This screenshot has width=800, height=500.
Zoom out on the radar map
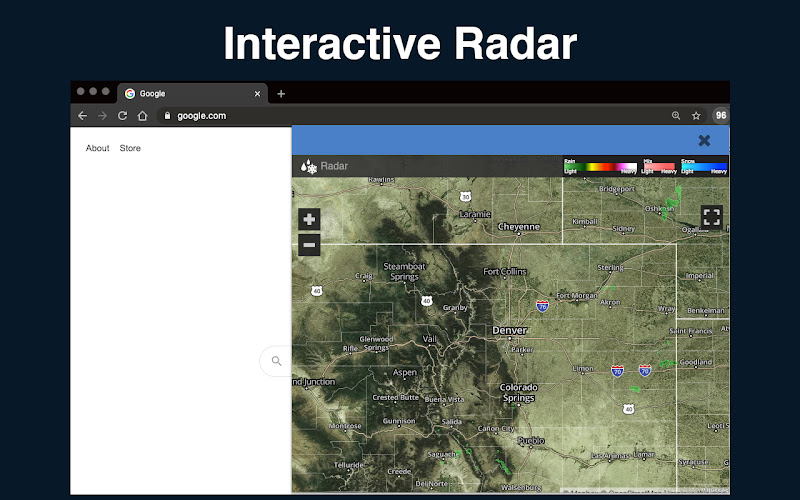click(309, 245)
